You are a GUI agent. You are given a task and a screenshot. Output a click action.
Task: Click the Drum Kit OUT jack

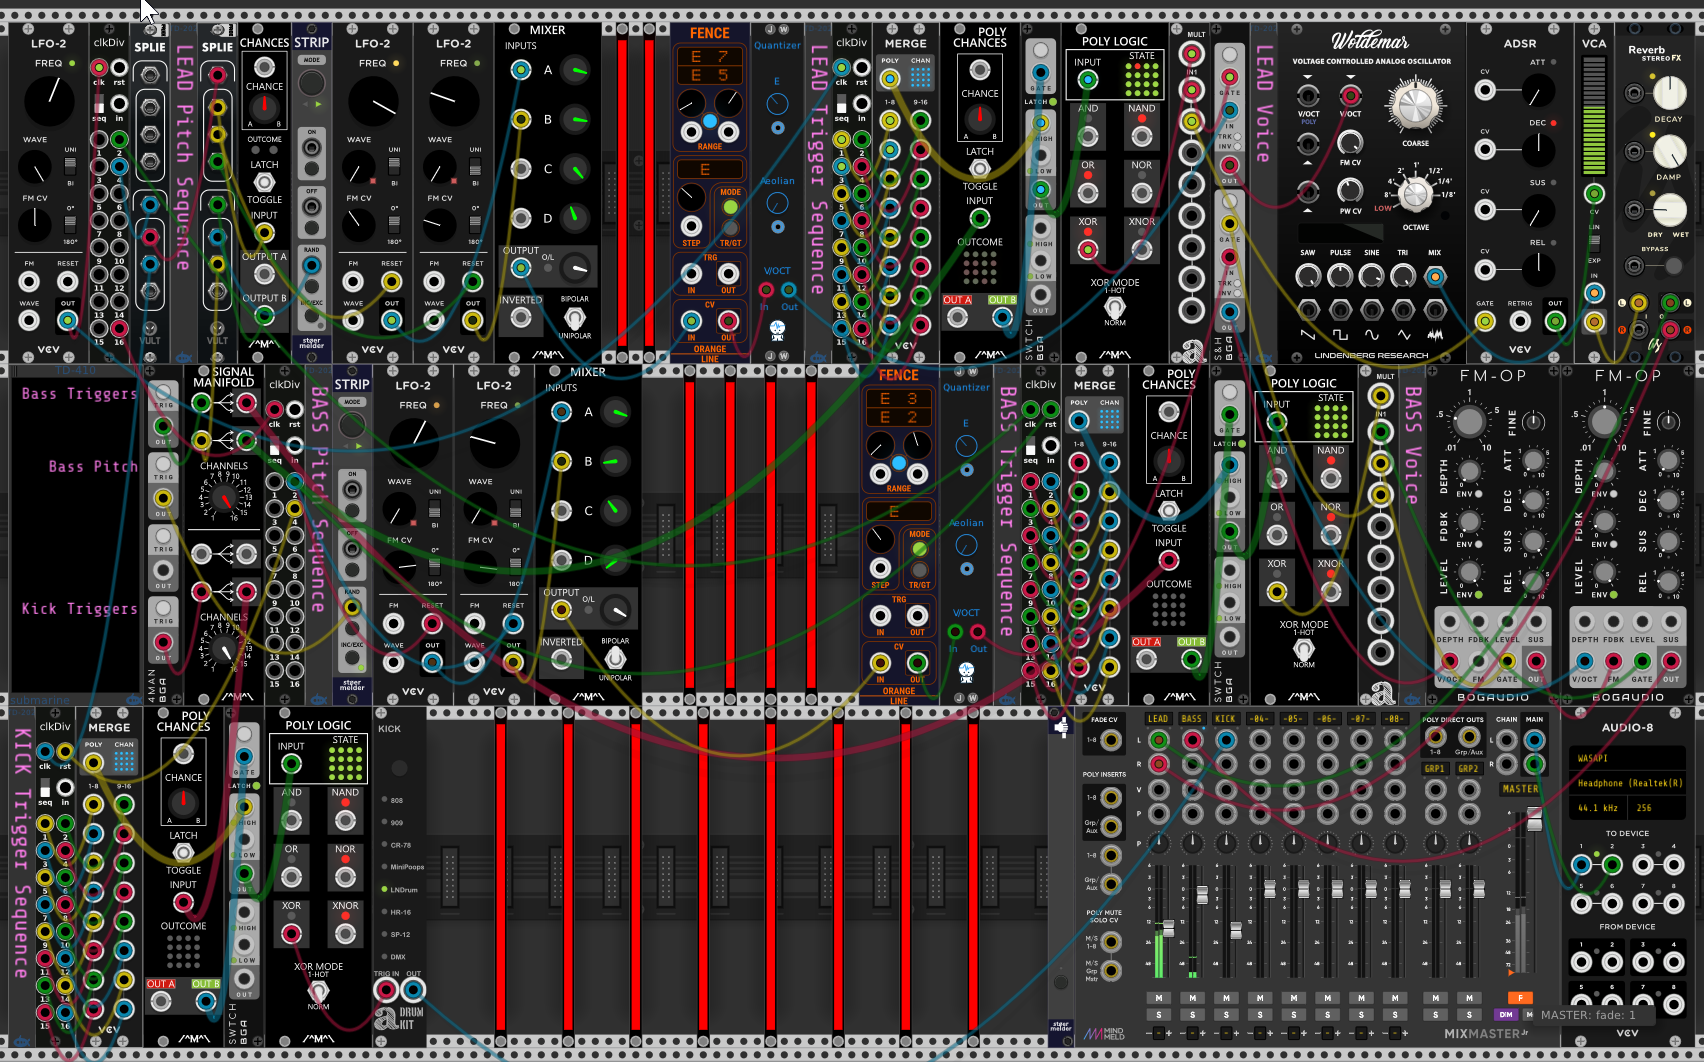[413, 990]
